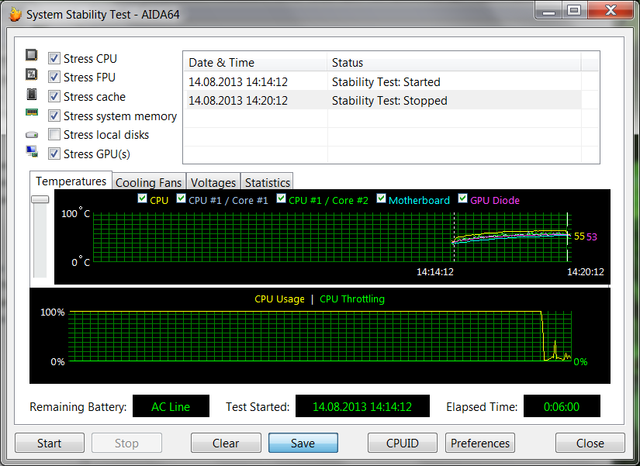
Task: Click the temperature graph vertical slider
Action: coord(40,199)
